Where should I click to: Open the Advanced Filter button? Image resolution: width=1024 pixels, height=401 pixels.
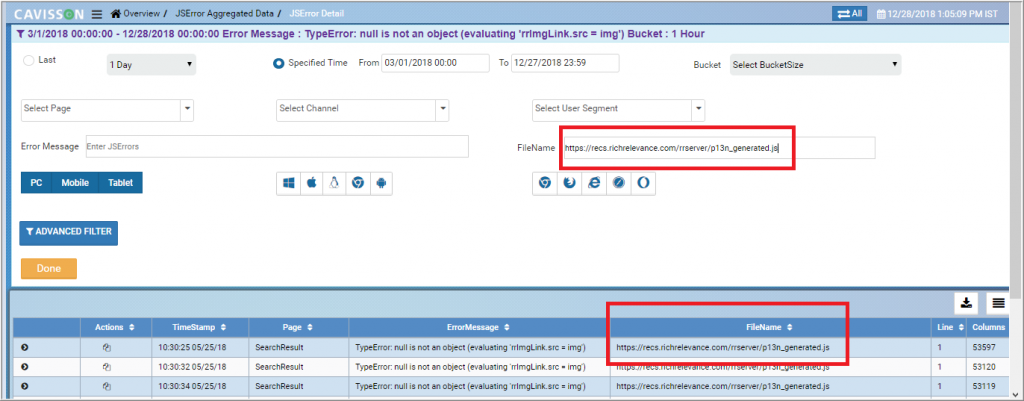point(69,232)
